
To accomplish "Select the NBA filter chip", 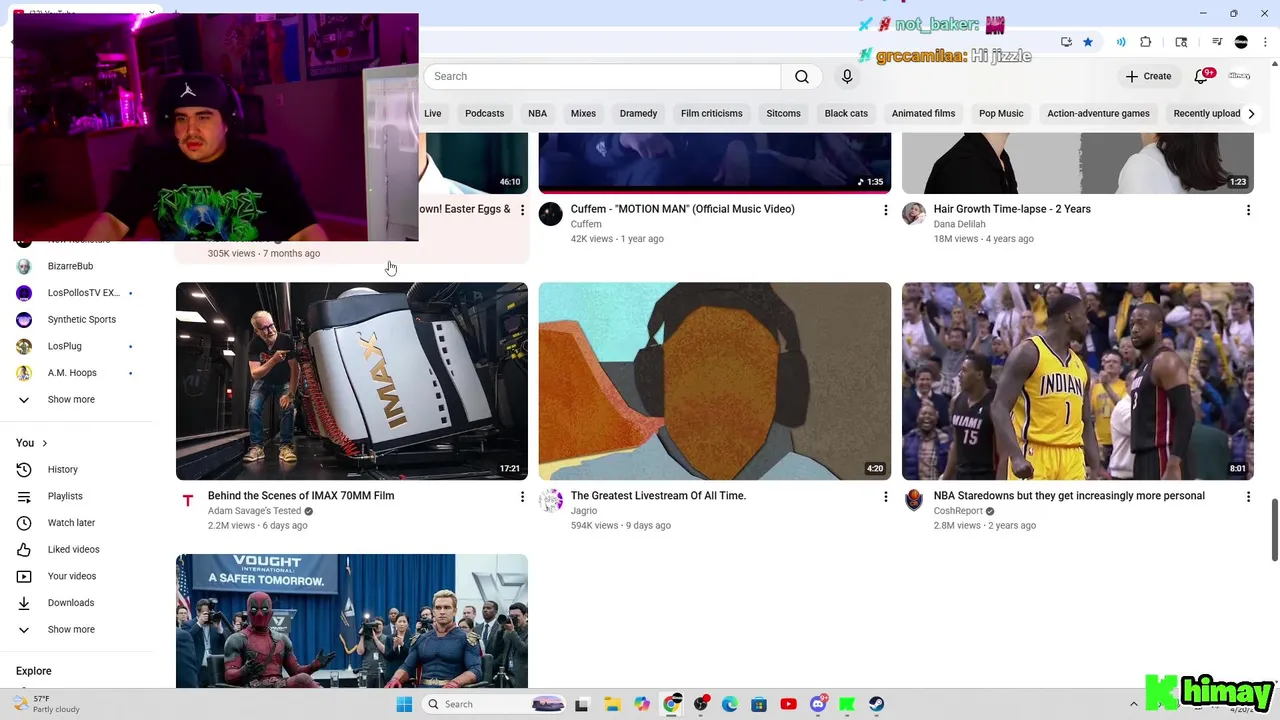I will (x=537, y=114).
